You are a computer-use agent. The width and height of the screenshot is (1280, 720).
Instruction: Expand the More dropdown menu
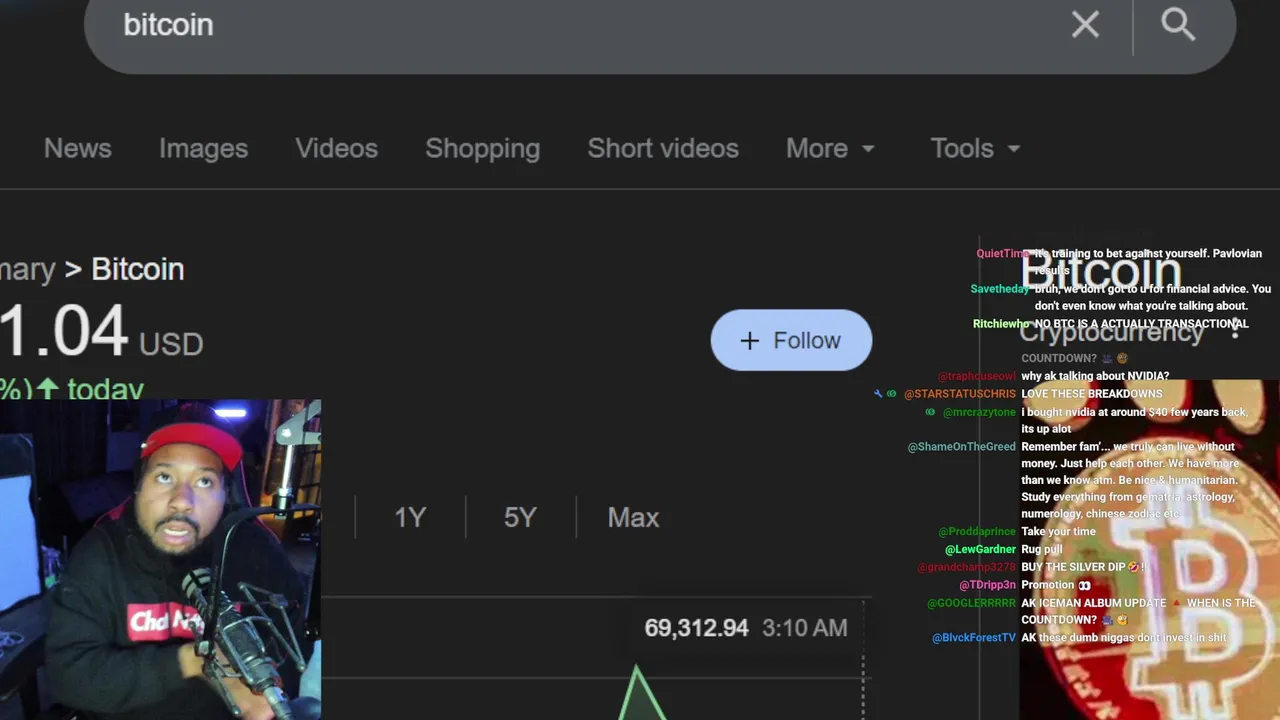click(829, 148)
